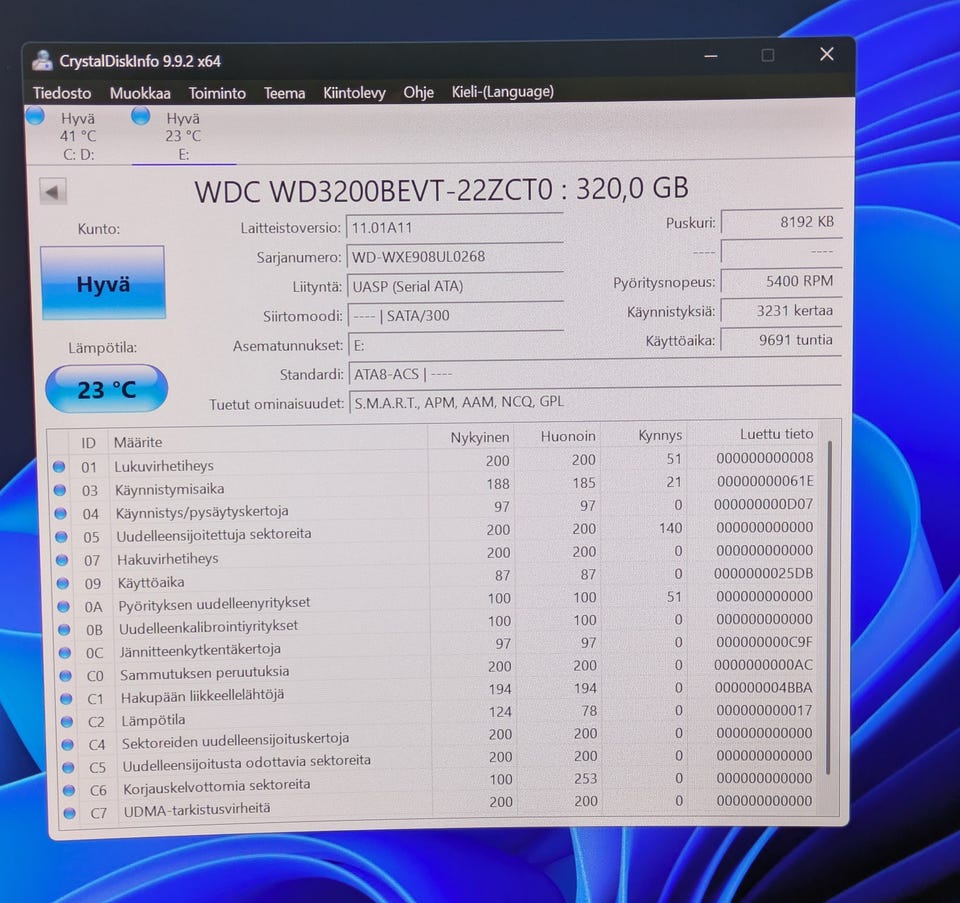Open the Ohje menu
This screenshot has width=960, height=903.
coord(419,92)
